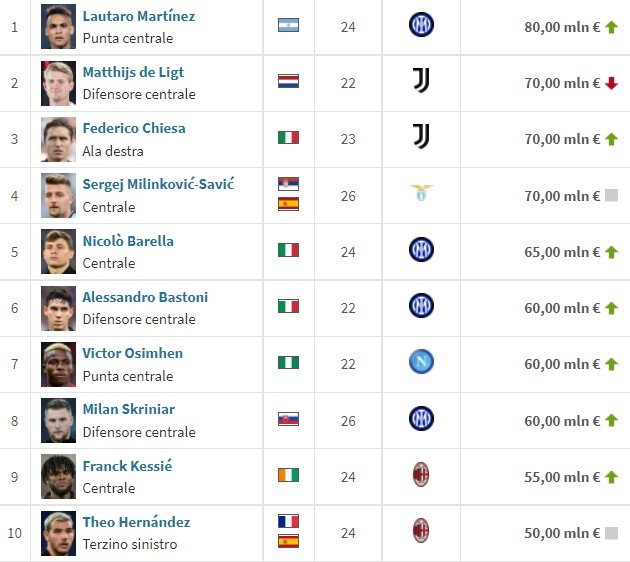This screenshot has width=630, height=562.
Task: Click Federico Chiesa's portrait thumbnail
Action: tap(58, 139)
